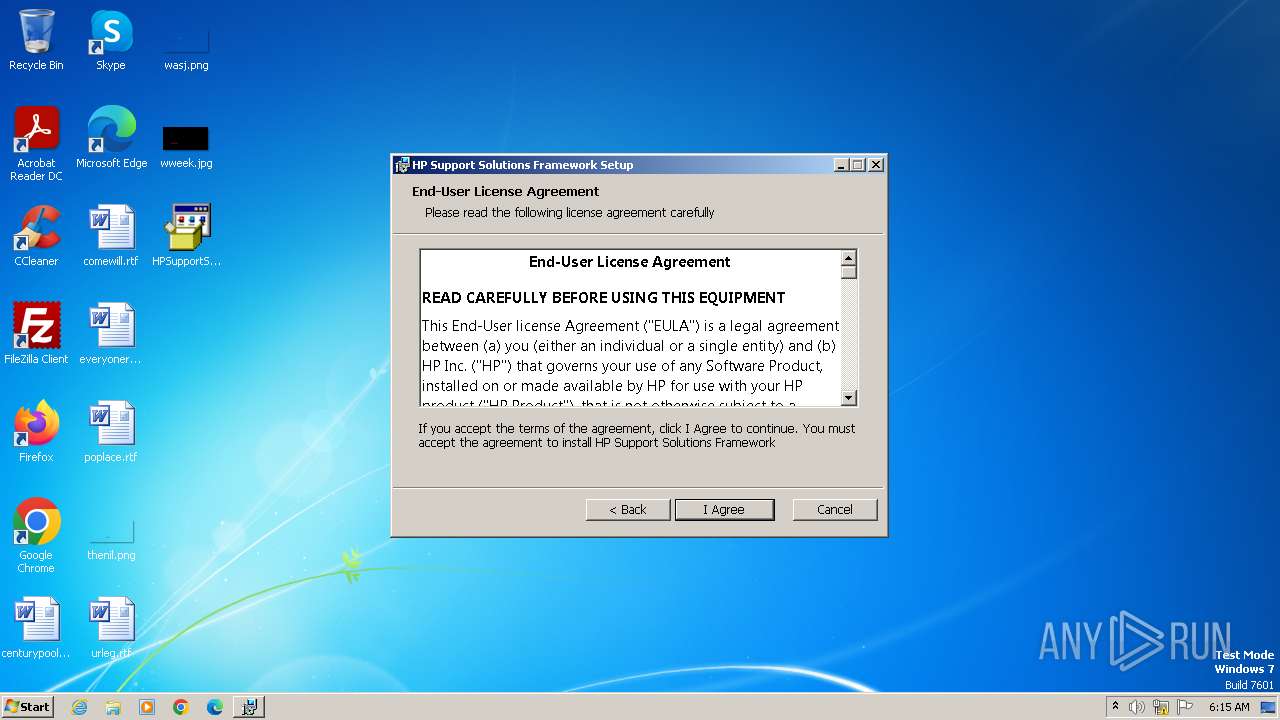This screenshot has height=720, width=1280.
Task: Click the setup window title bar icon
Action: pos(402,165)
